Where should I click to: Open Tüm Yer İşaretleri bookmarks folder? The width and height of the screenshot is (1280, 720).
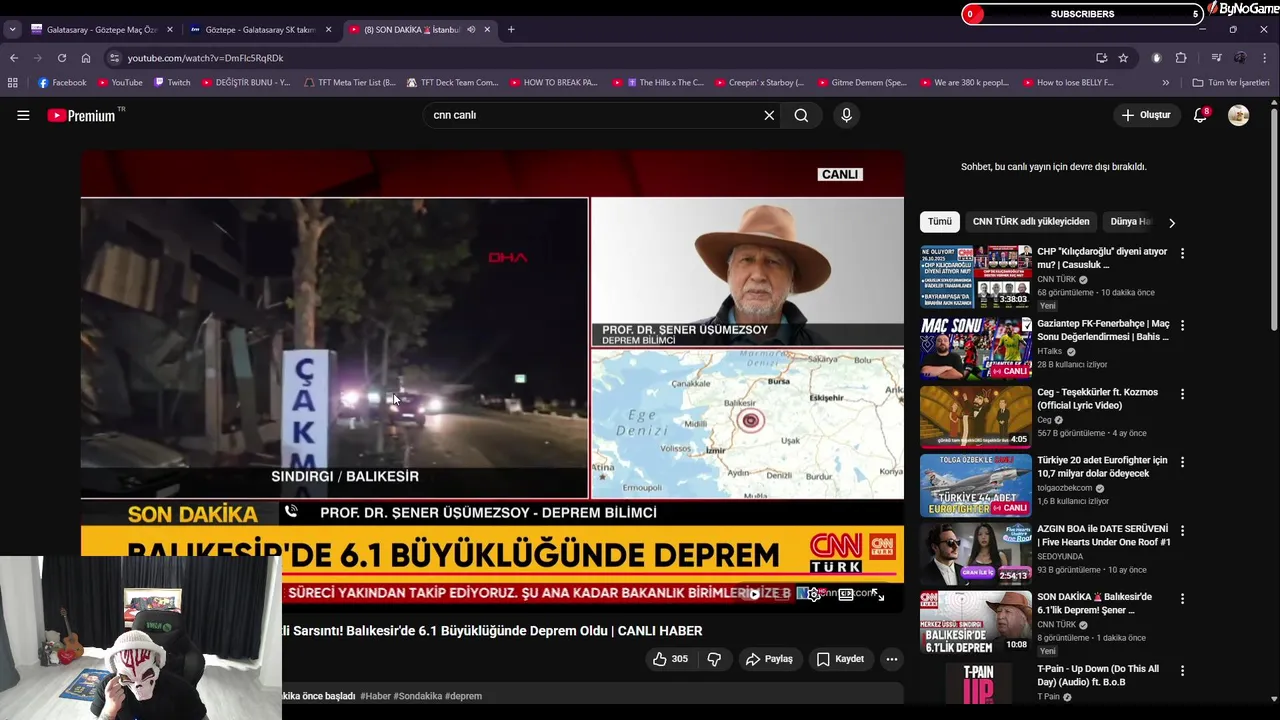click(x=1231, y=83)
